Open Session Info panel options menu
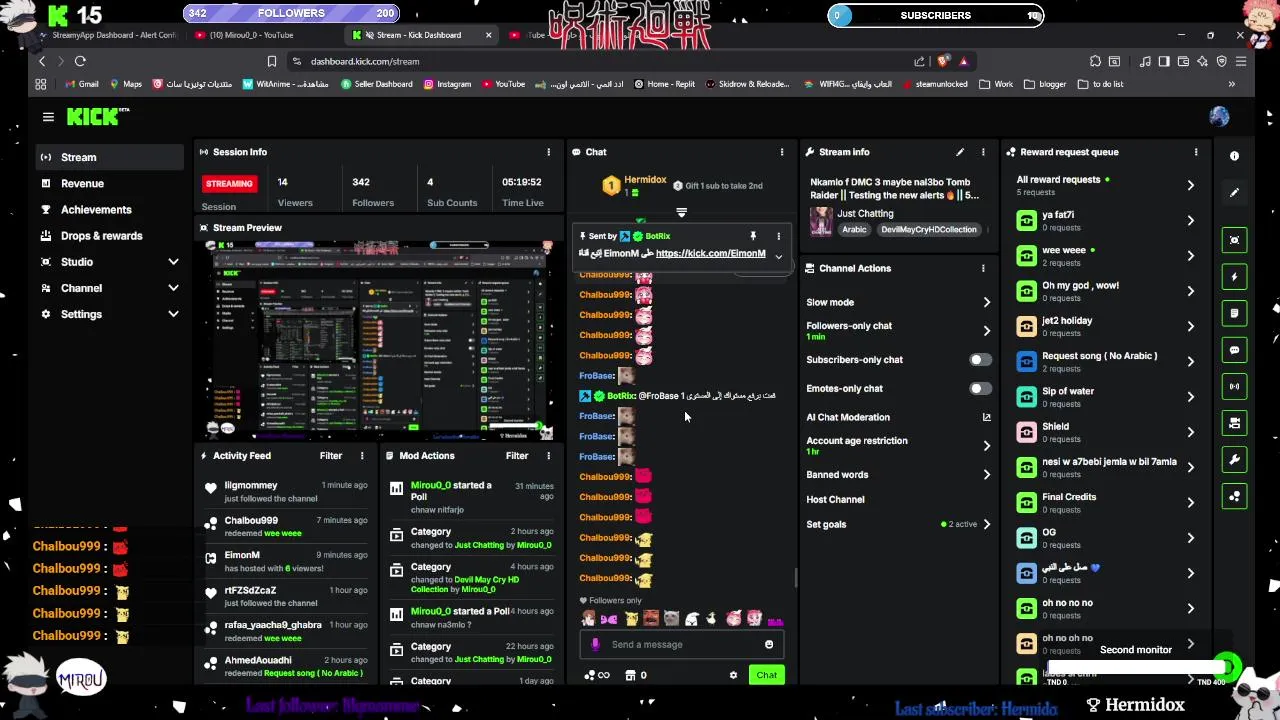The width and height of the screenshot is (1280, 720). (x=548, y=152)
